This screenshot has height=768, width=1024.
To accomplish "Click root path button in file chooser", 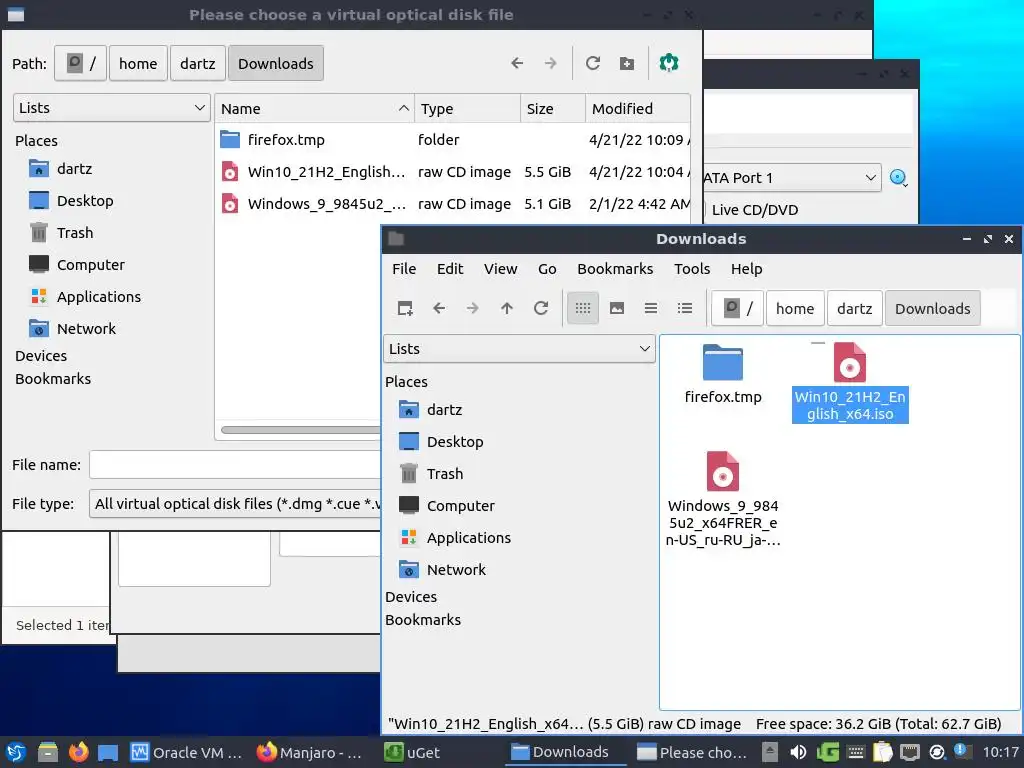I will point(80,63).
